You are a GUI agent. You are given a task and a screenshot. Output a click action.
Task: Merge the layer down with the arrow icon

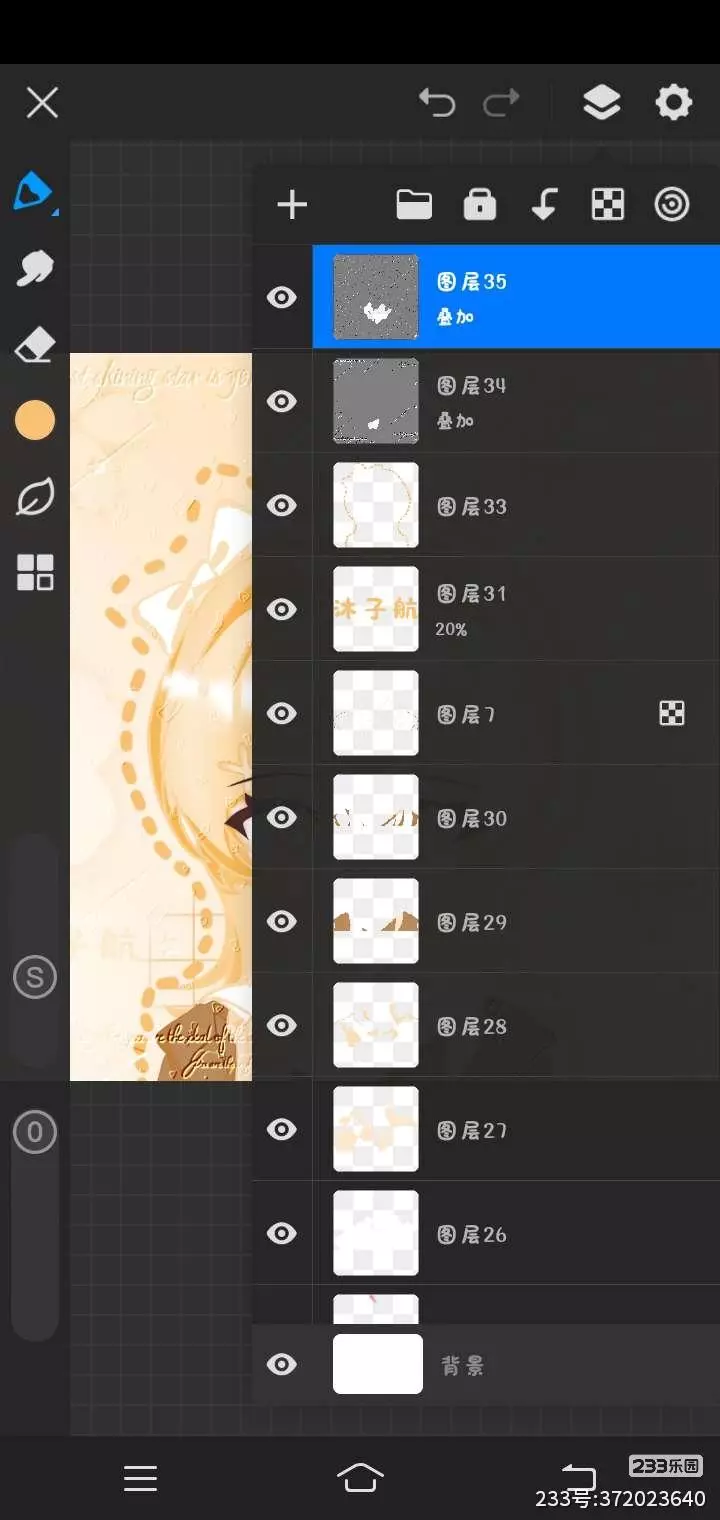(544, 205)
